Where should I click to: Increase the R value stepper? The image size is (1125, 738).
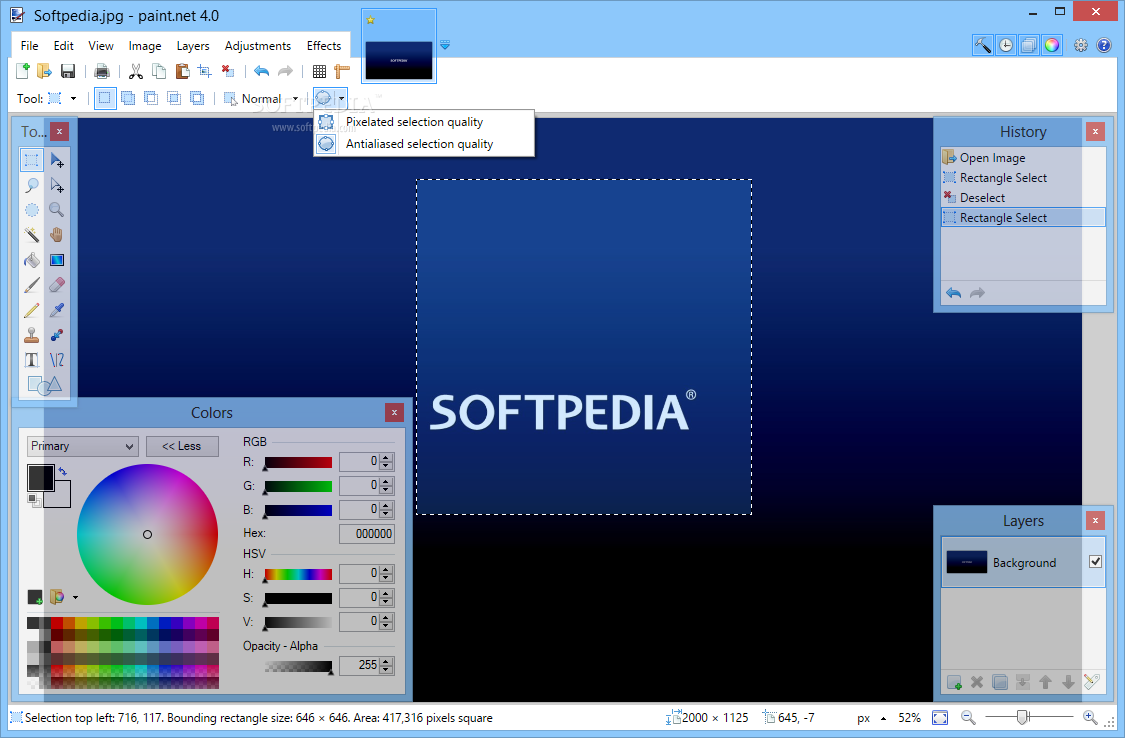(x=386, y=458)
